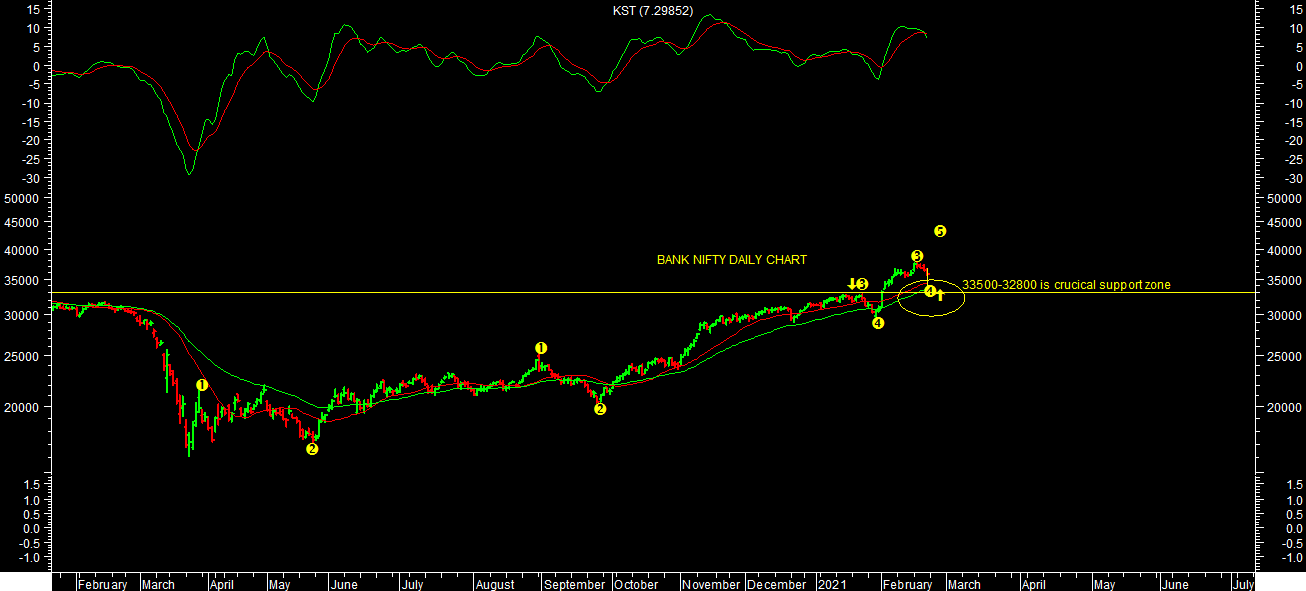Select wave 1 marker near the April bounce
Viewport: 1306px width, 591px height.
click(x=202, y=385)
